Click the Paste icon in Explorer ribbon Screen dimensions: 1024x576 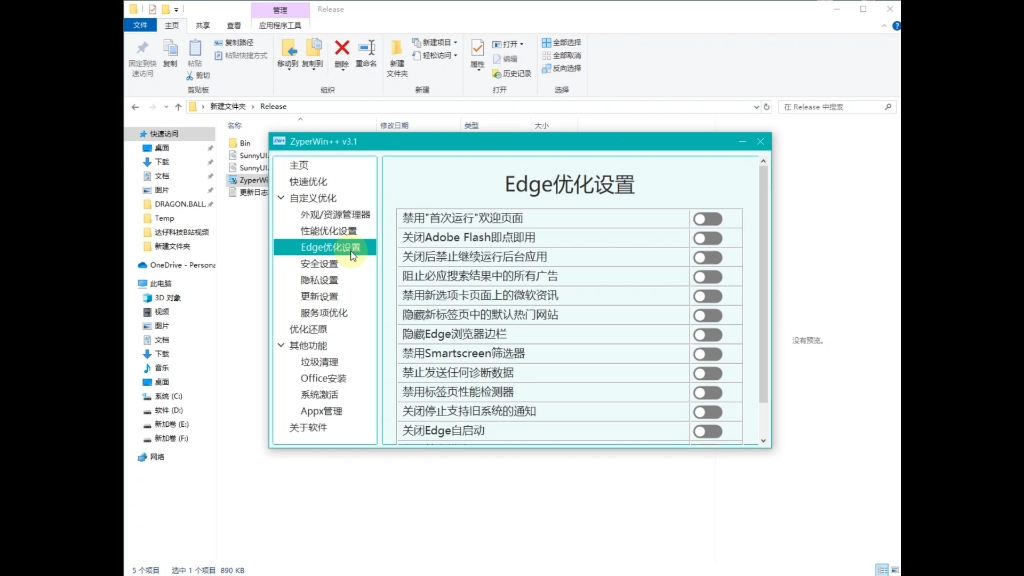click(195, 48)
